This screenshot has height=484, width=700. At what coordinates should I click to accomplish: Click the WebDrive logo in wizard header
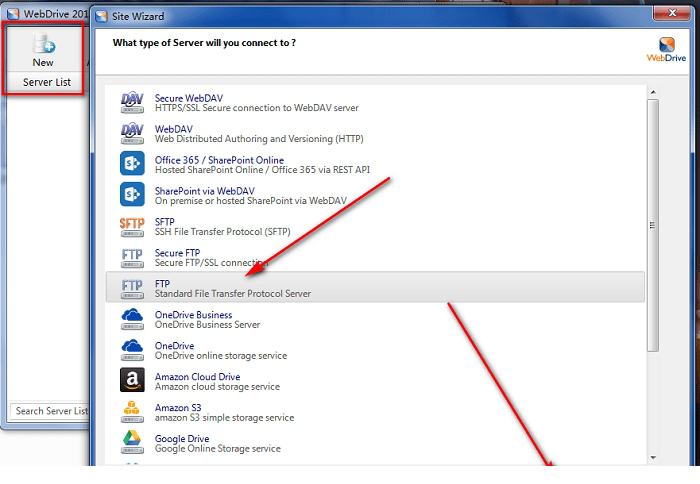coord(666,48)
